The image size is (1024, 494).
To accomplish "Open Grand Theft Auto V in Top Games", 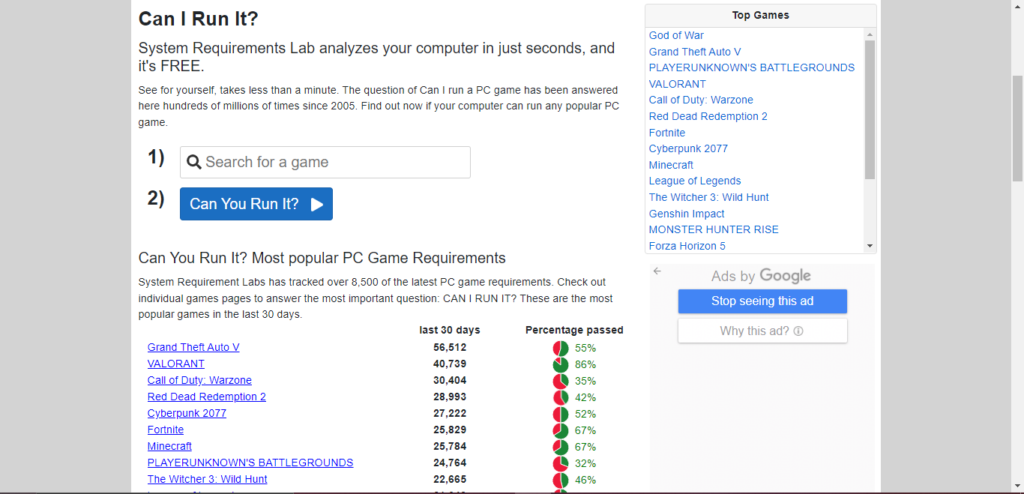I will [695, 52].
